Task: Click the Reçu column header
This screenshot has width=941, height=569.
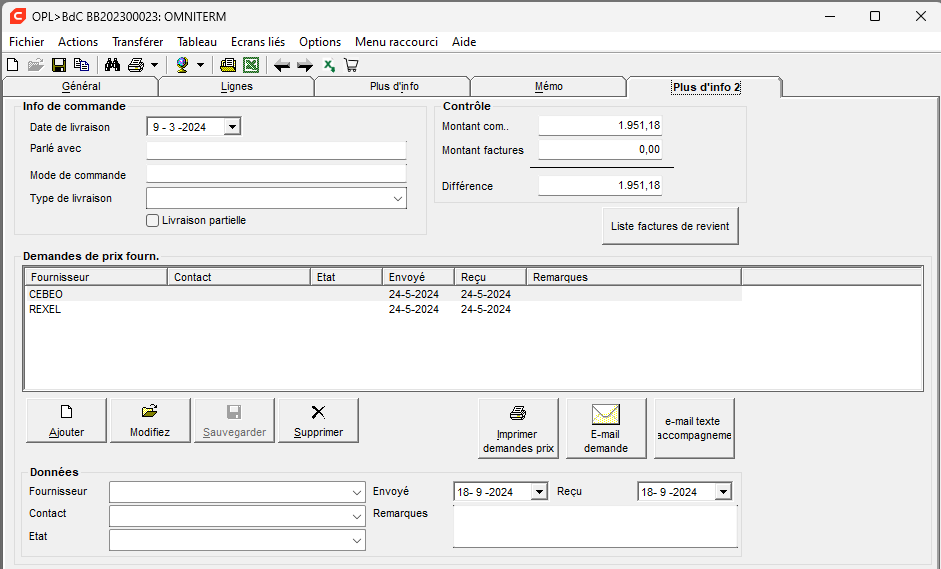Action: click(x=490, y=277)
